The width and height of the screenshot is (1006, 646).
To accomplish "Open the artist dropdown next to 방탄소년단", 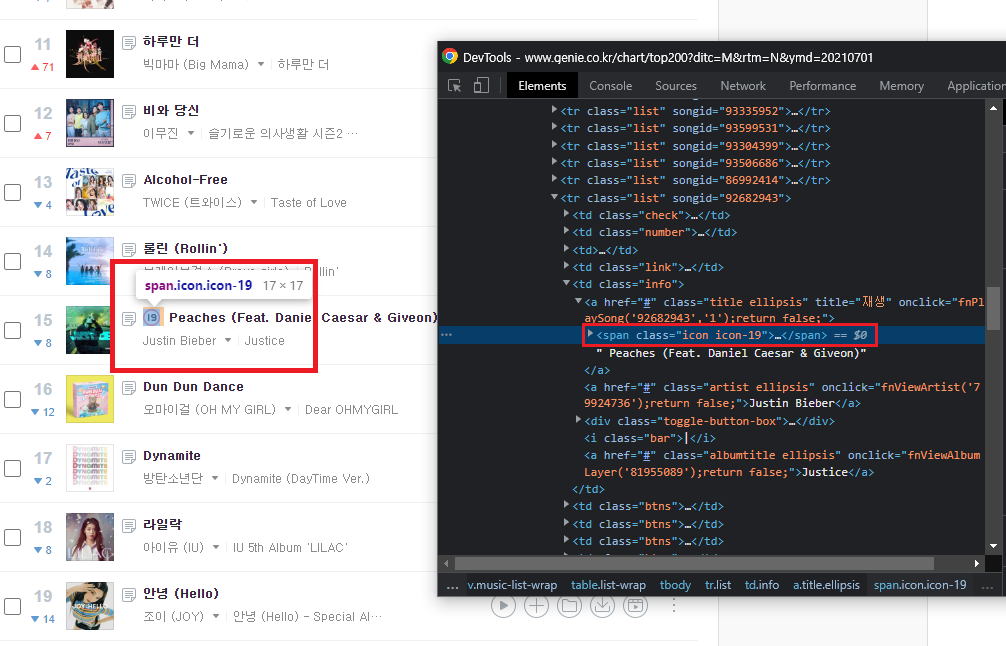I will coord(215,478).
